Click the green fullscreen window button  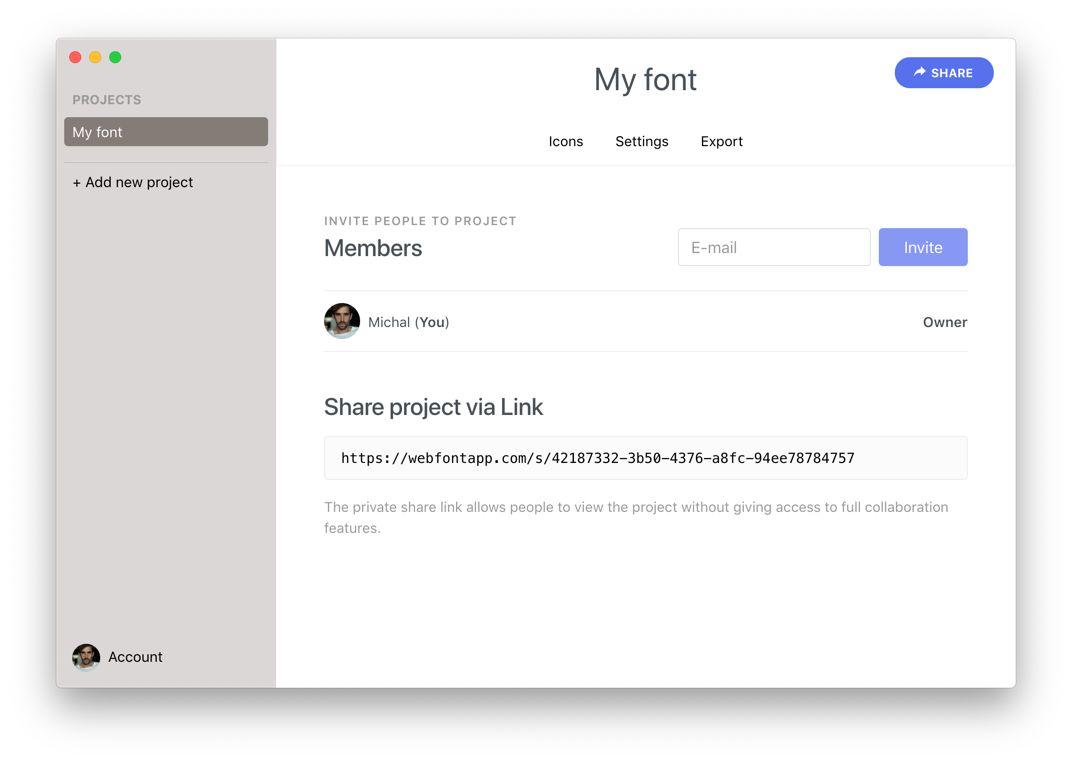(115, 57)
